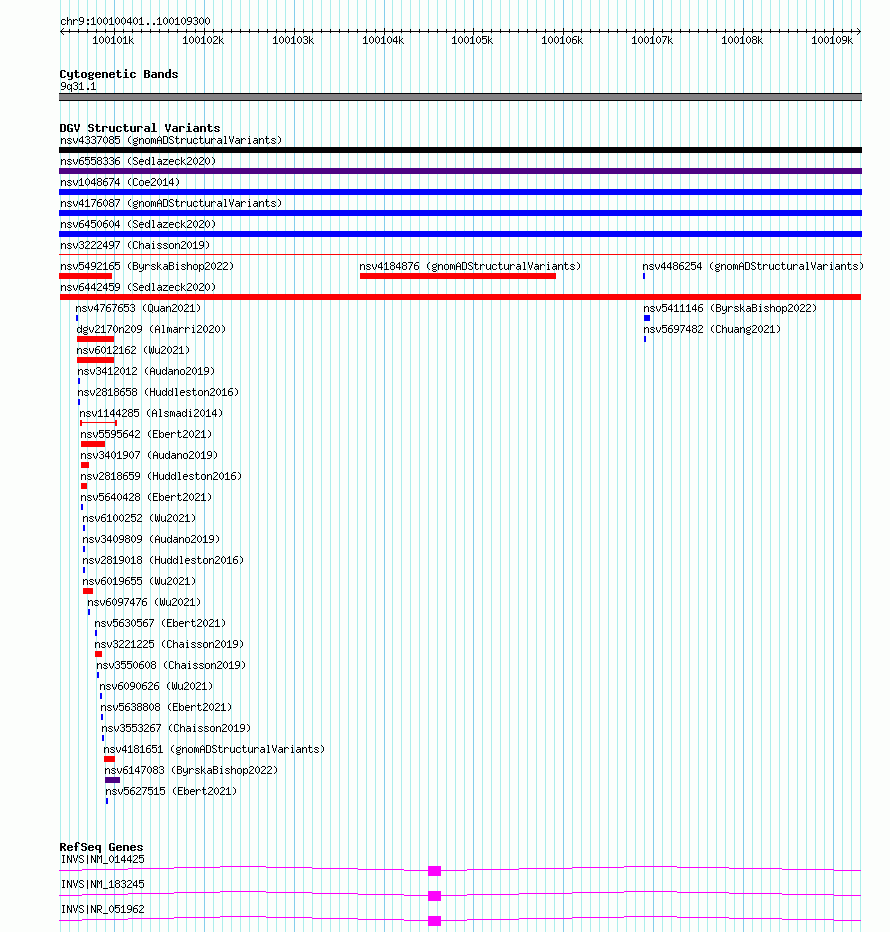Open the INVS|NR_051962 transcript label
890x932 pixels.
[102, 909]
